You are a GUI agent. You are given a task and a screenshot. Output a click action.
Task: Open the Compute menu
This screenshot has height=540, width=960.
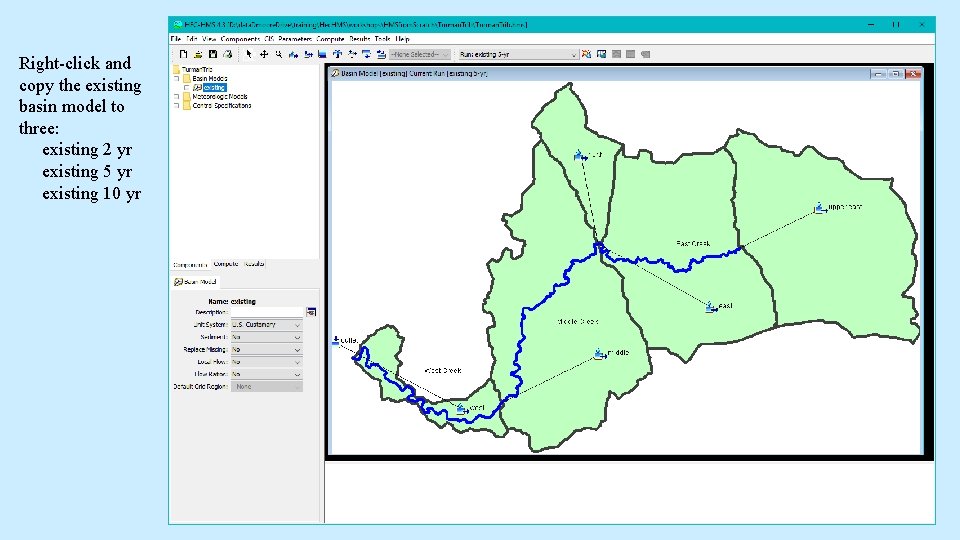[331, 39]
